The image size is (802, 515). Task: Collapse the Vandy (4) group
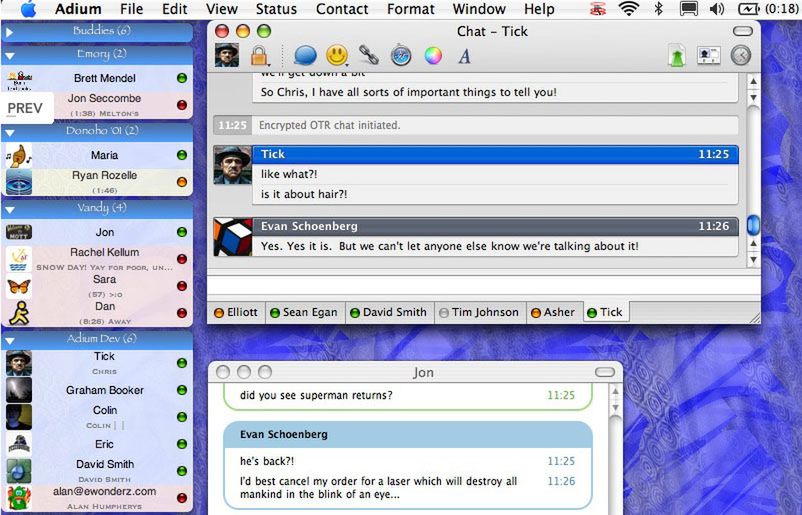click(10, 210)
